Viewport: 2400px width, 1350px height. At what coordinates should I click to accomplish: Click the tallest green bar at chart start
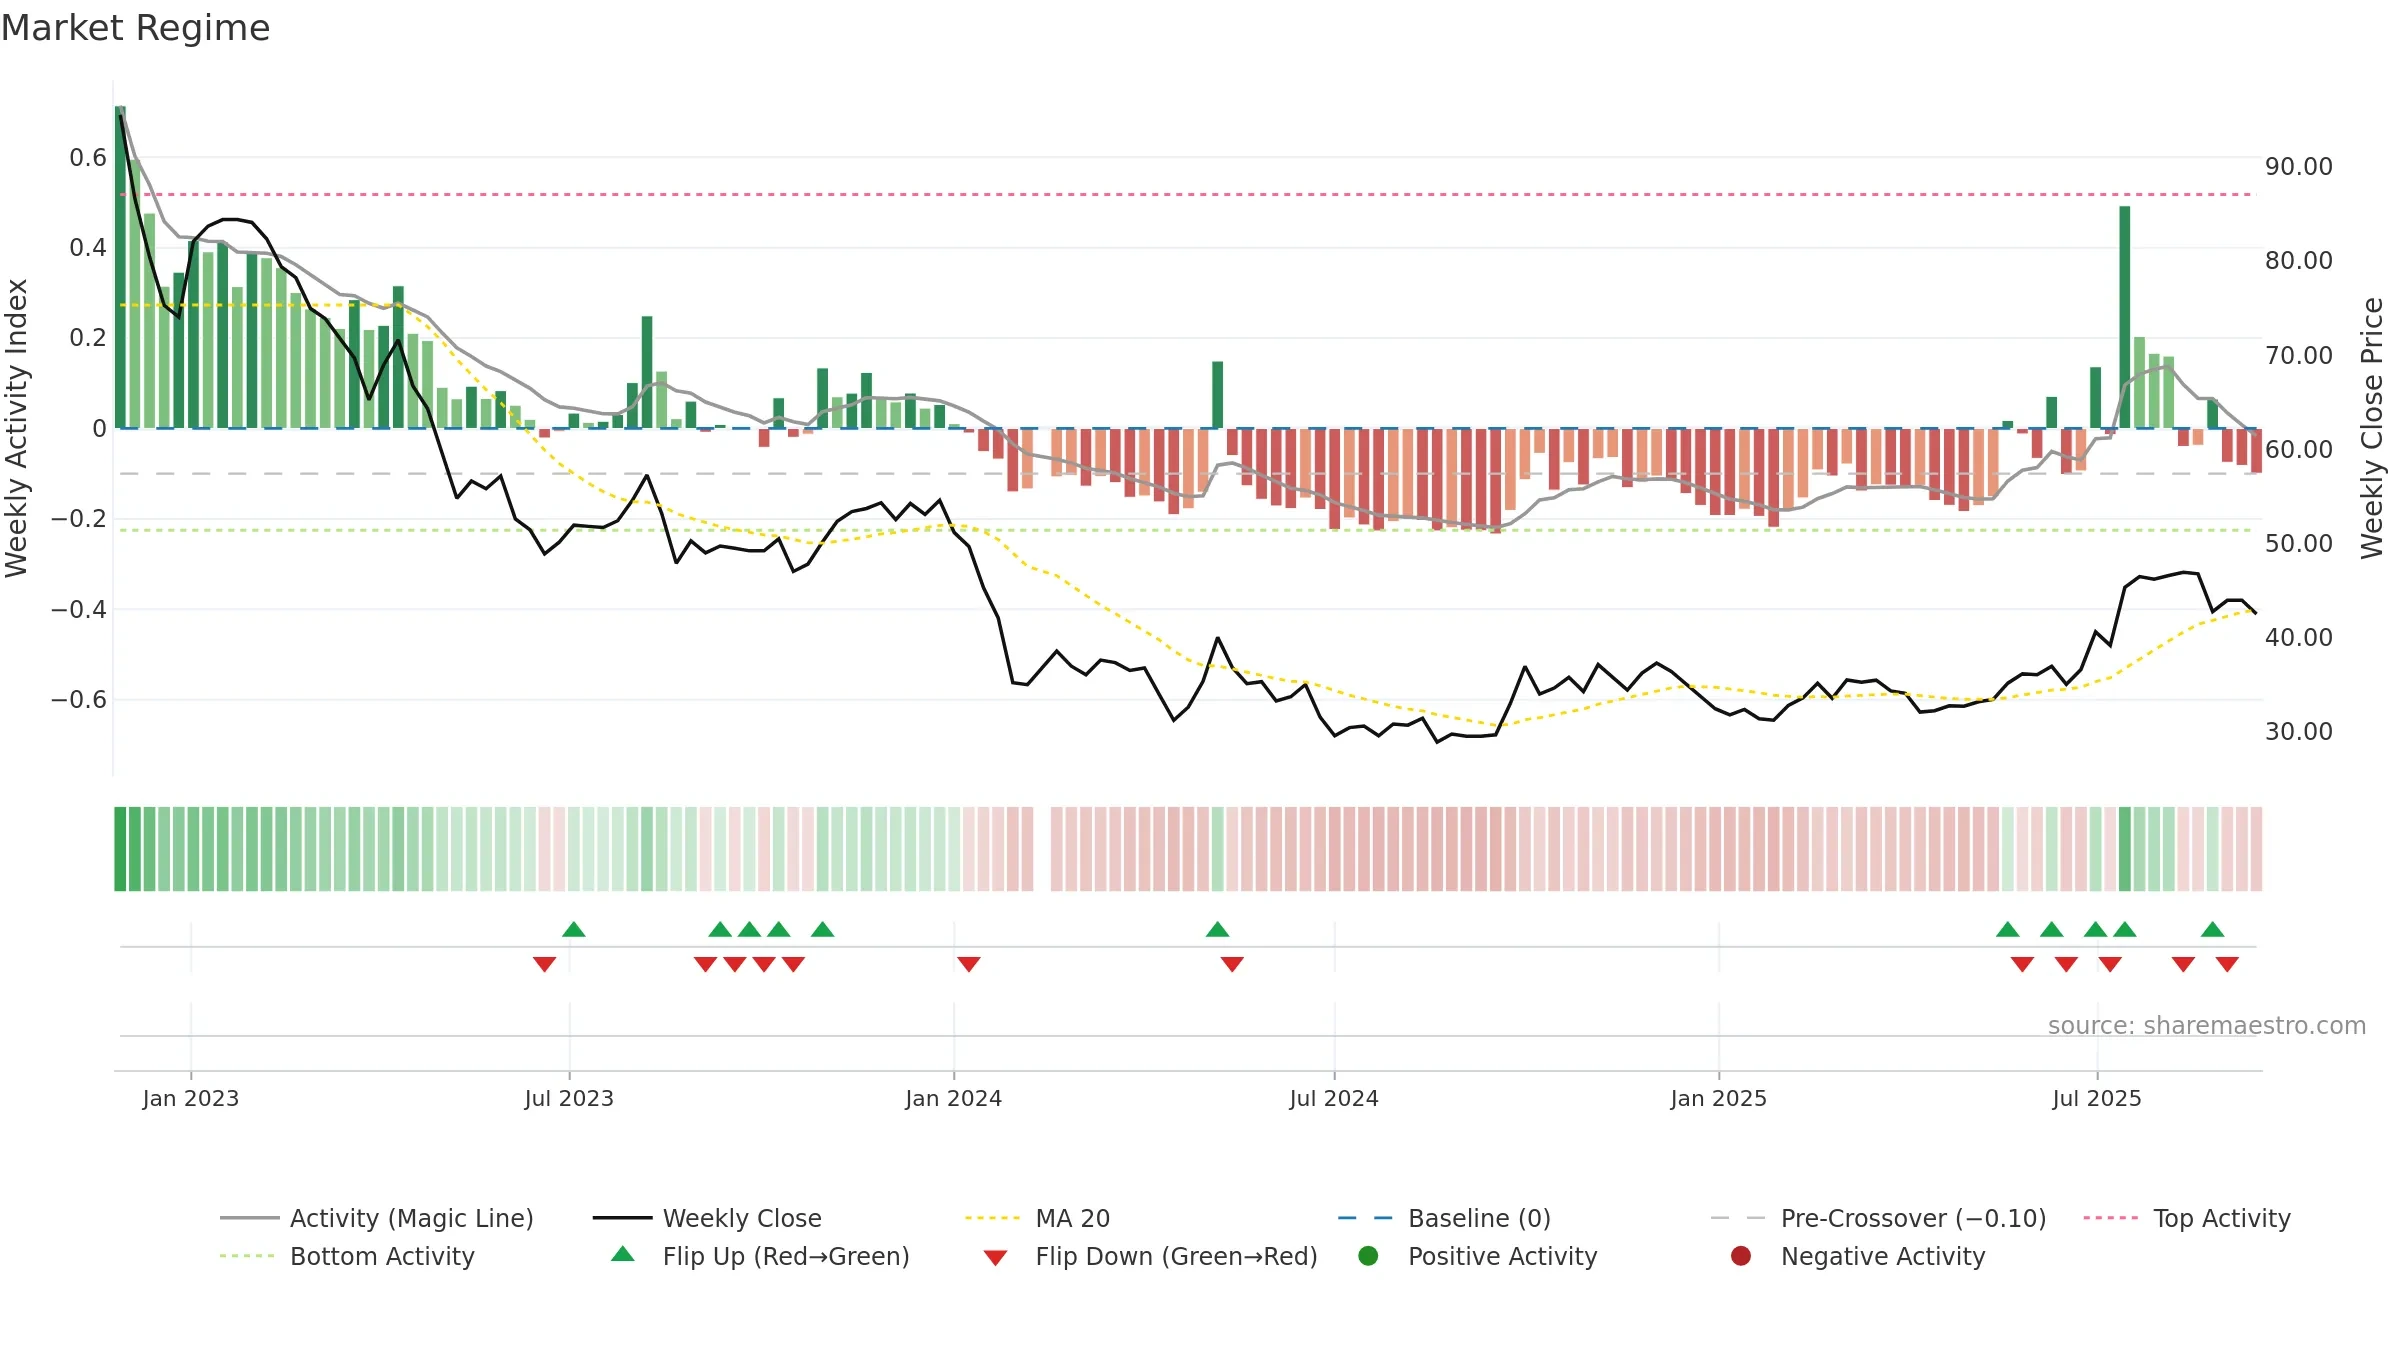[120, 267]
